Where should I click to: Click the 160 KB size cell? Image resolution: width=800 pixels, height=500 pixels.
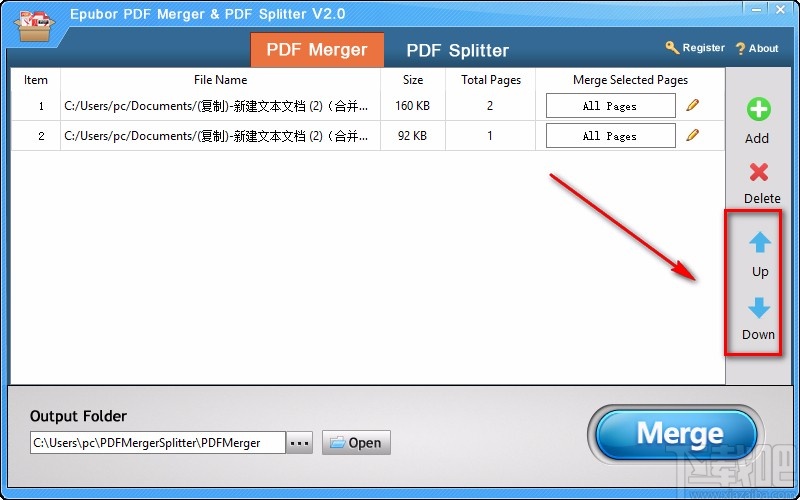(x=413, y=106)
